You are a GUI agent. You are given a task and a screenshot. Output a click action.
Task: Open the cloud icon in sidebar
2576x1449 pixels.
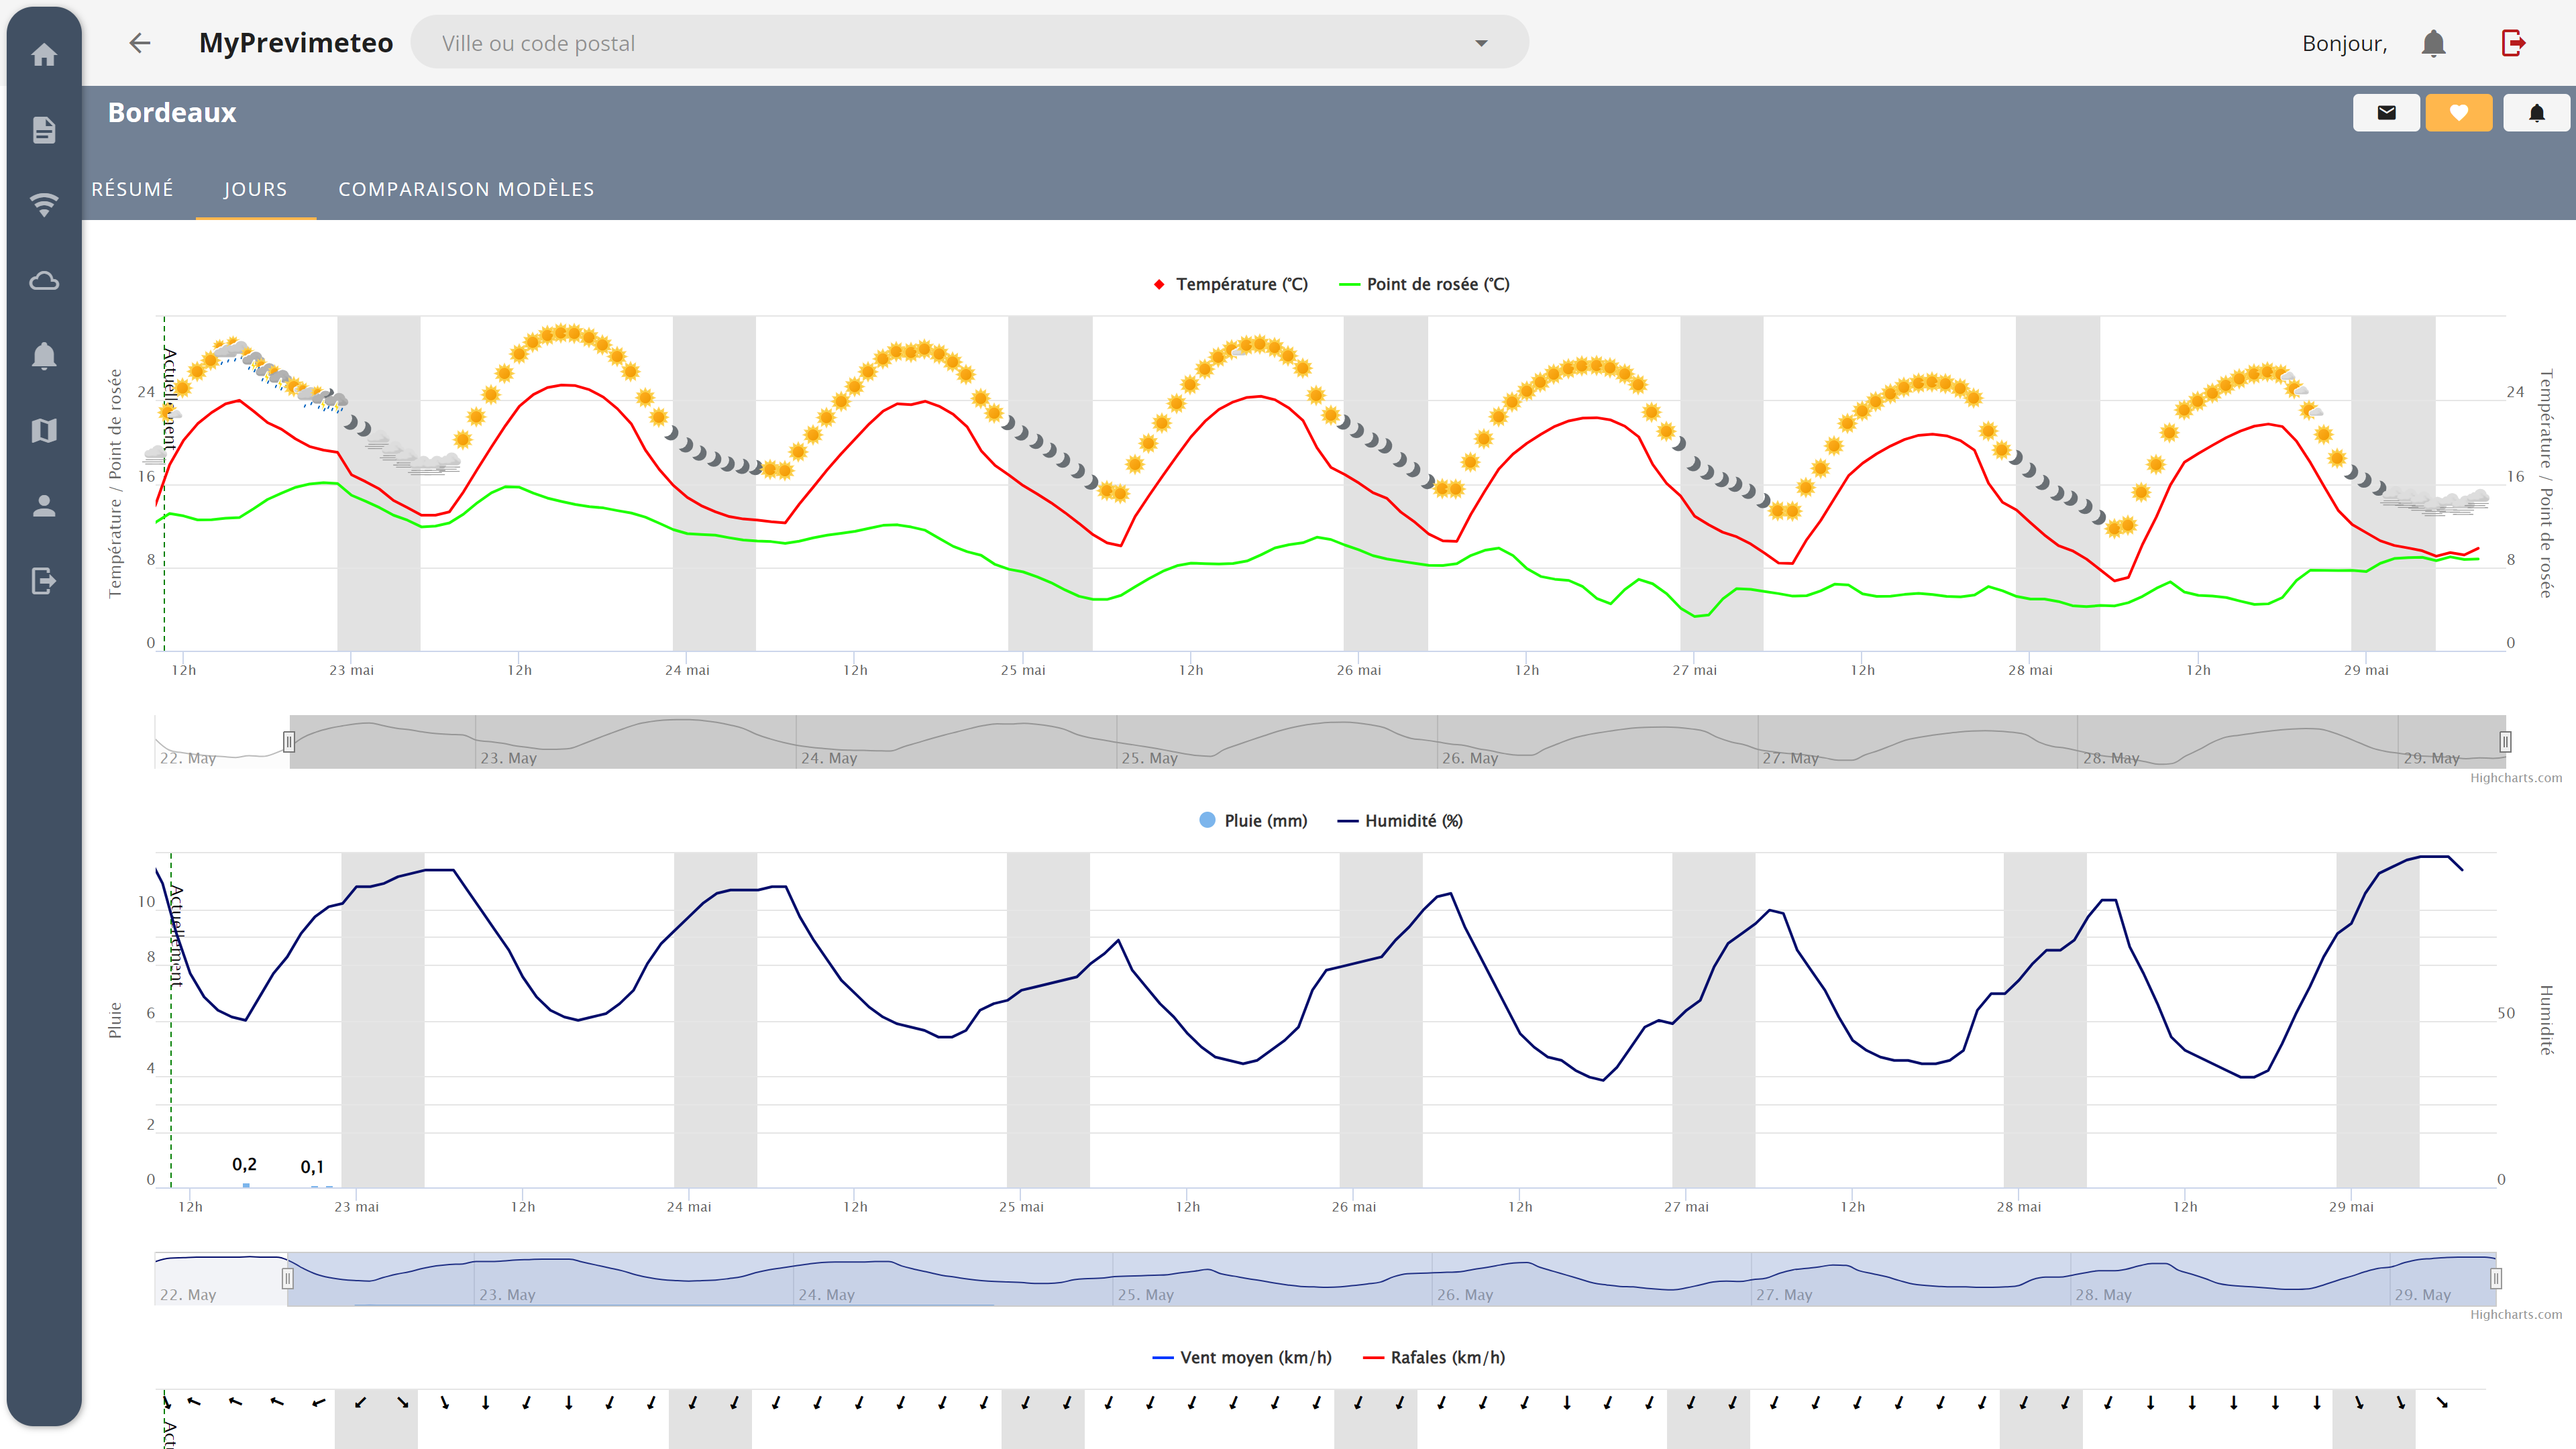(44, 281)
